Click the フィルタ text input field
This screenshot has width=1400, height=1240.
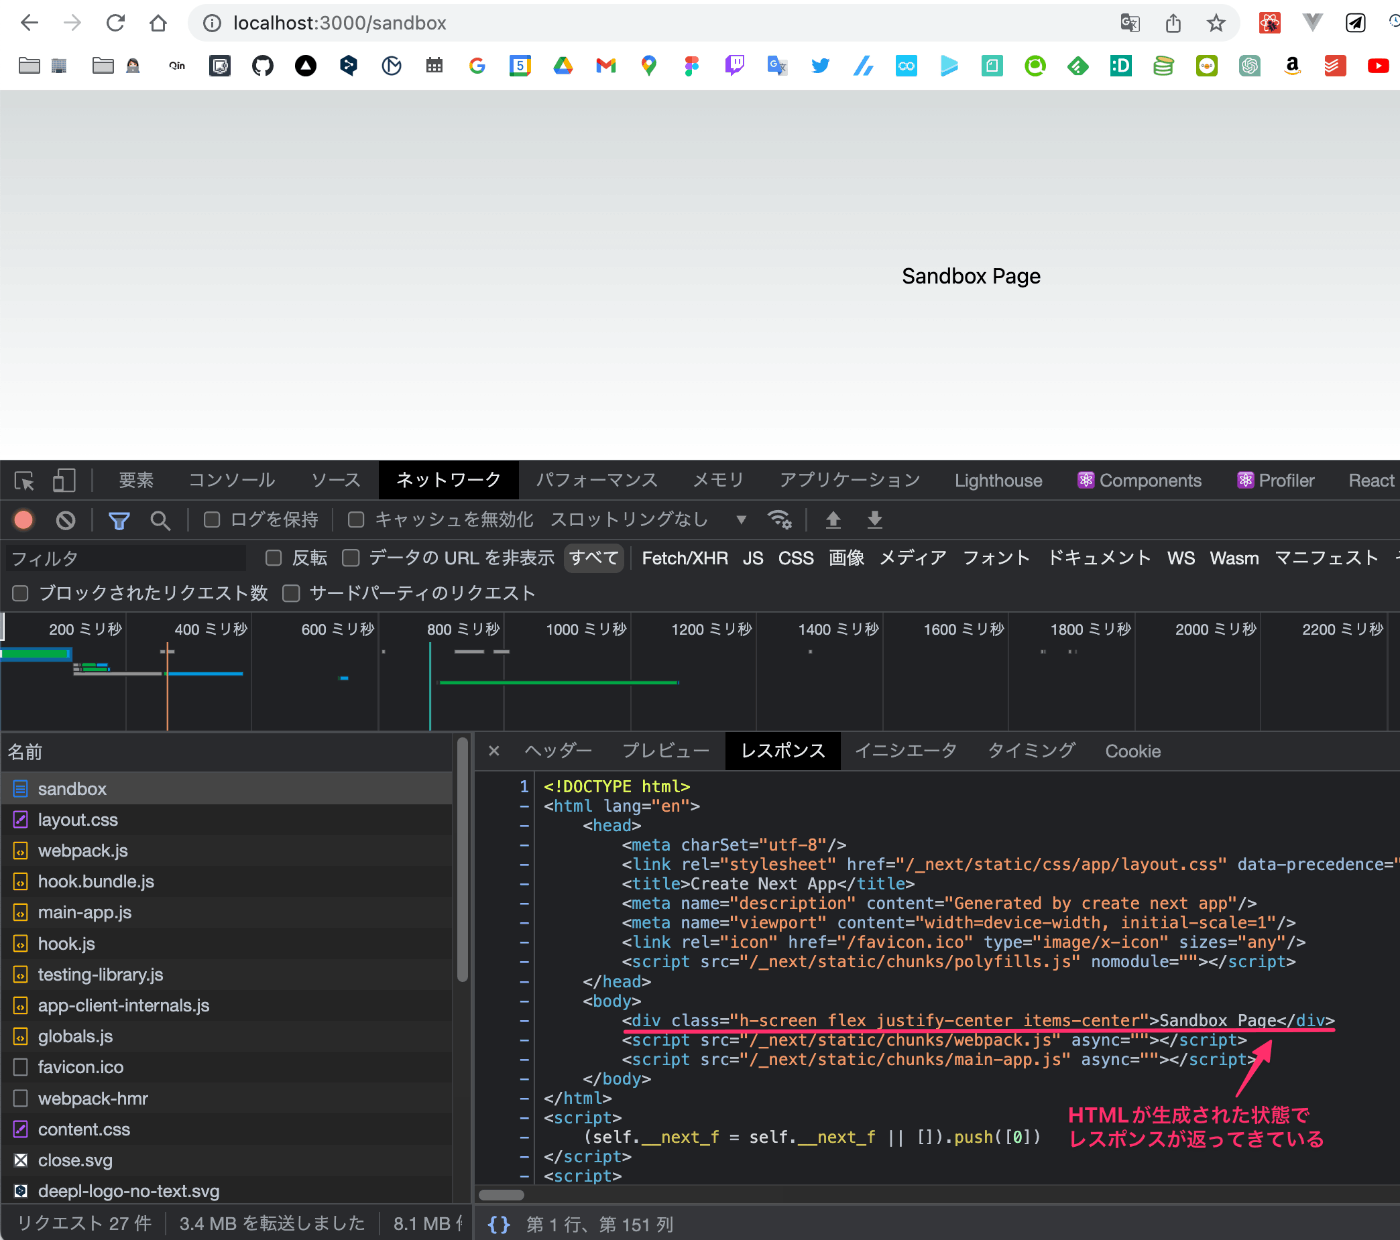(125, 558)
